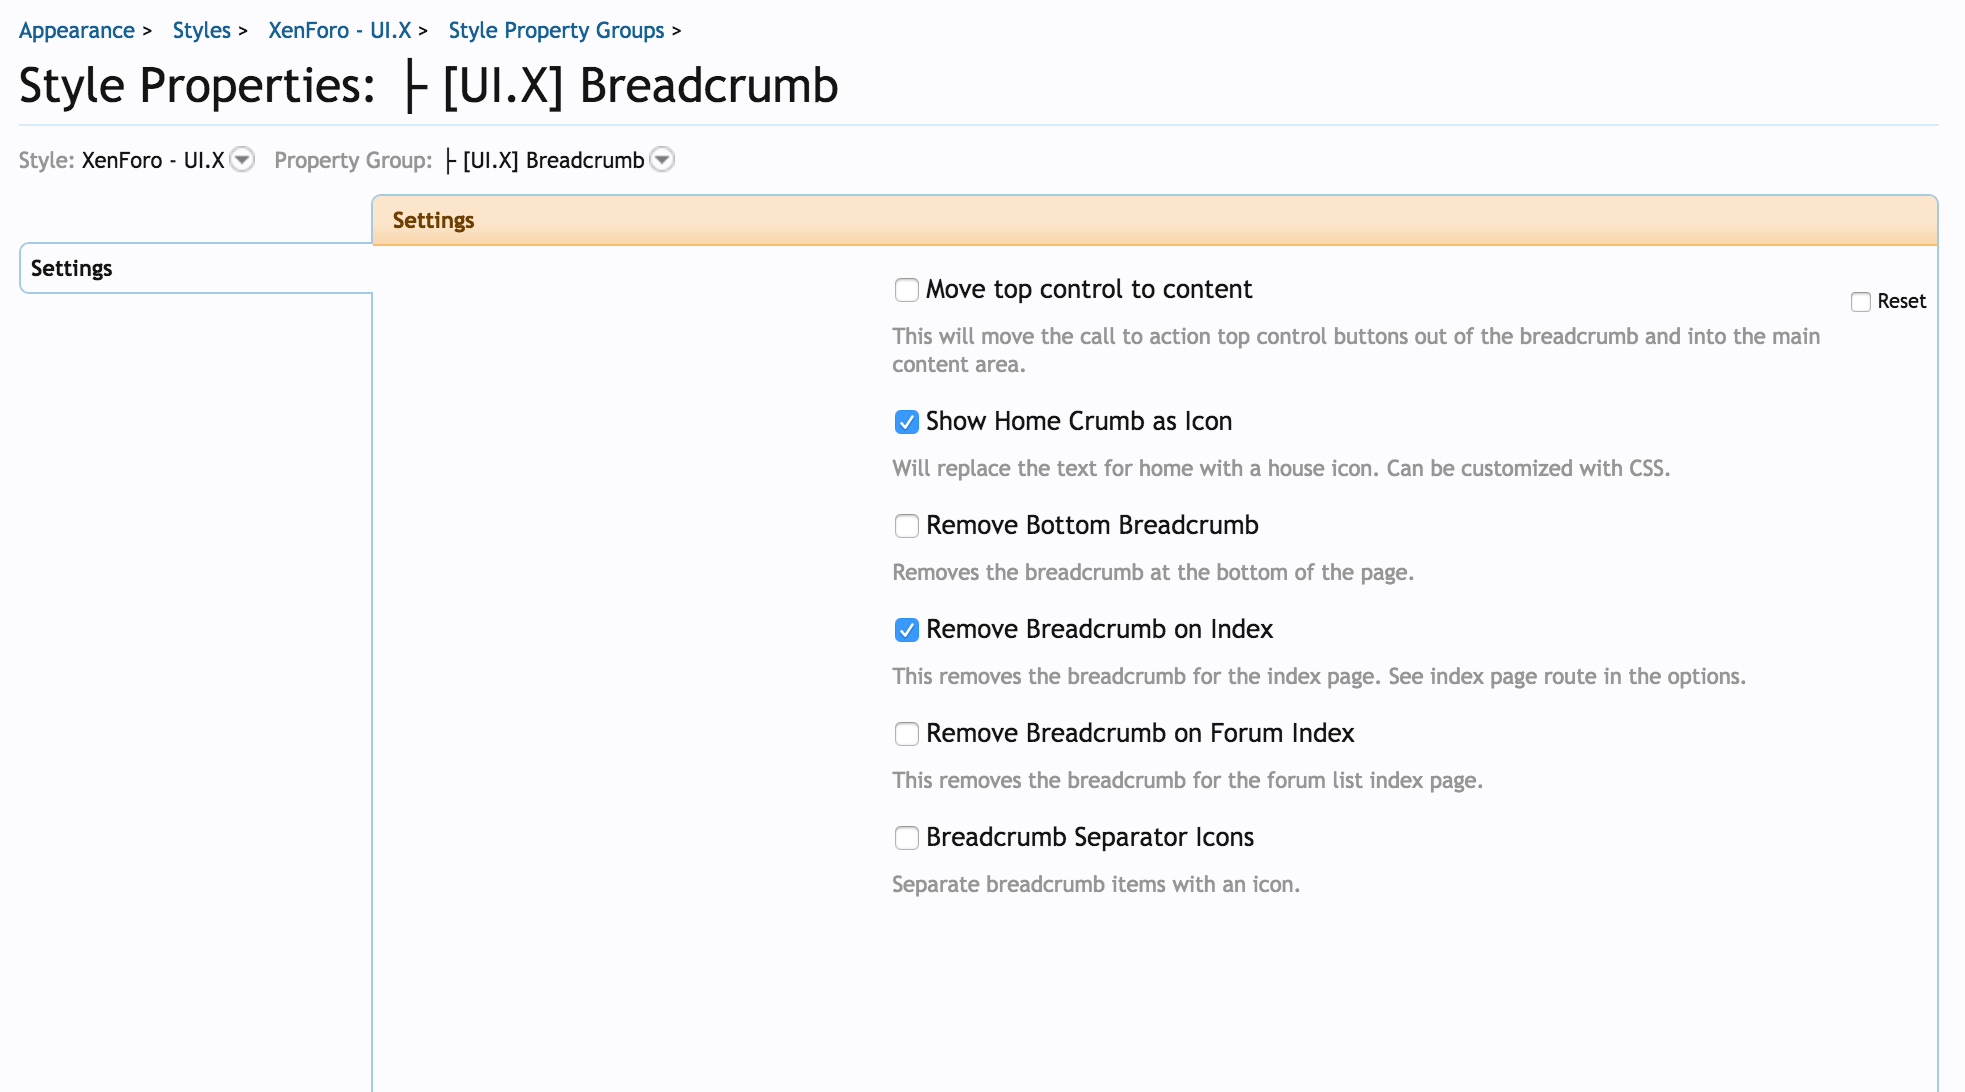Tick the Reset checkbox
Screen dimensions: 1965x1092
(x=1861, y=302)
